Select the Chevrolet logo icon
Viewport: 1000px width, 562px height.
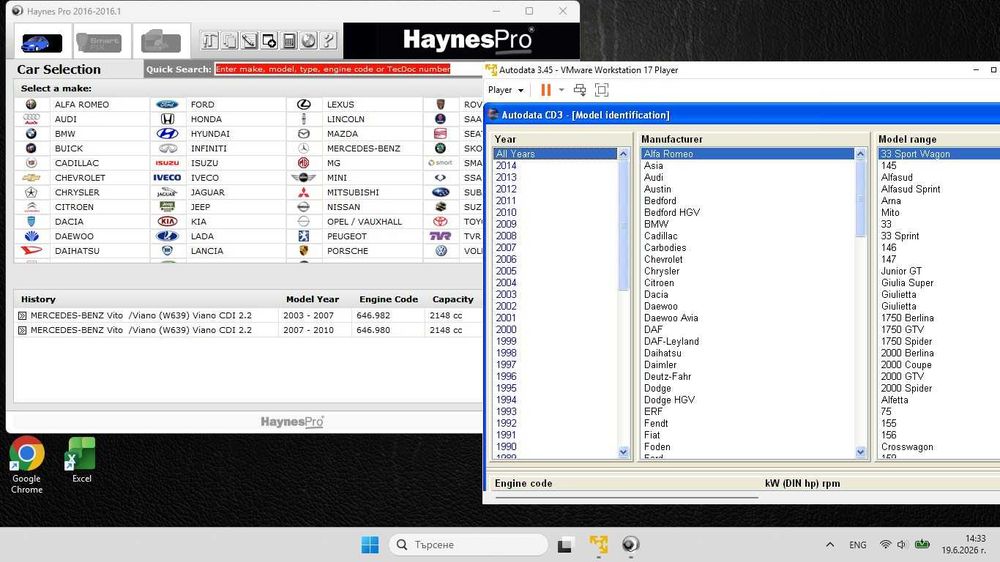31,177
